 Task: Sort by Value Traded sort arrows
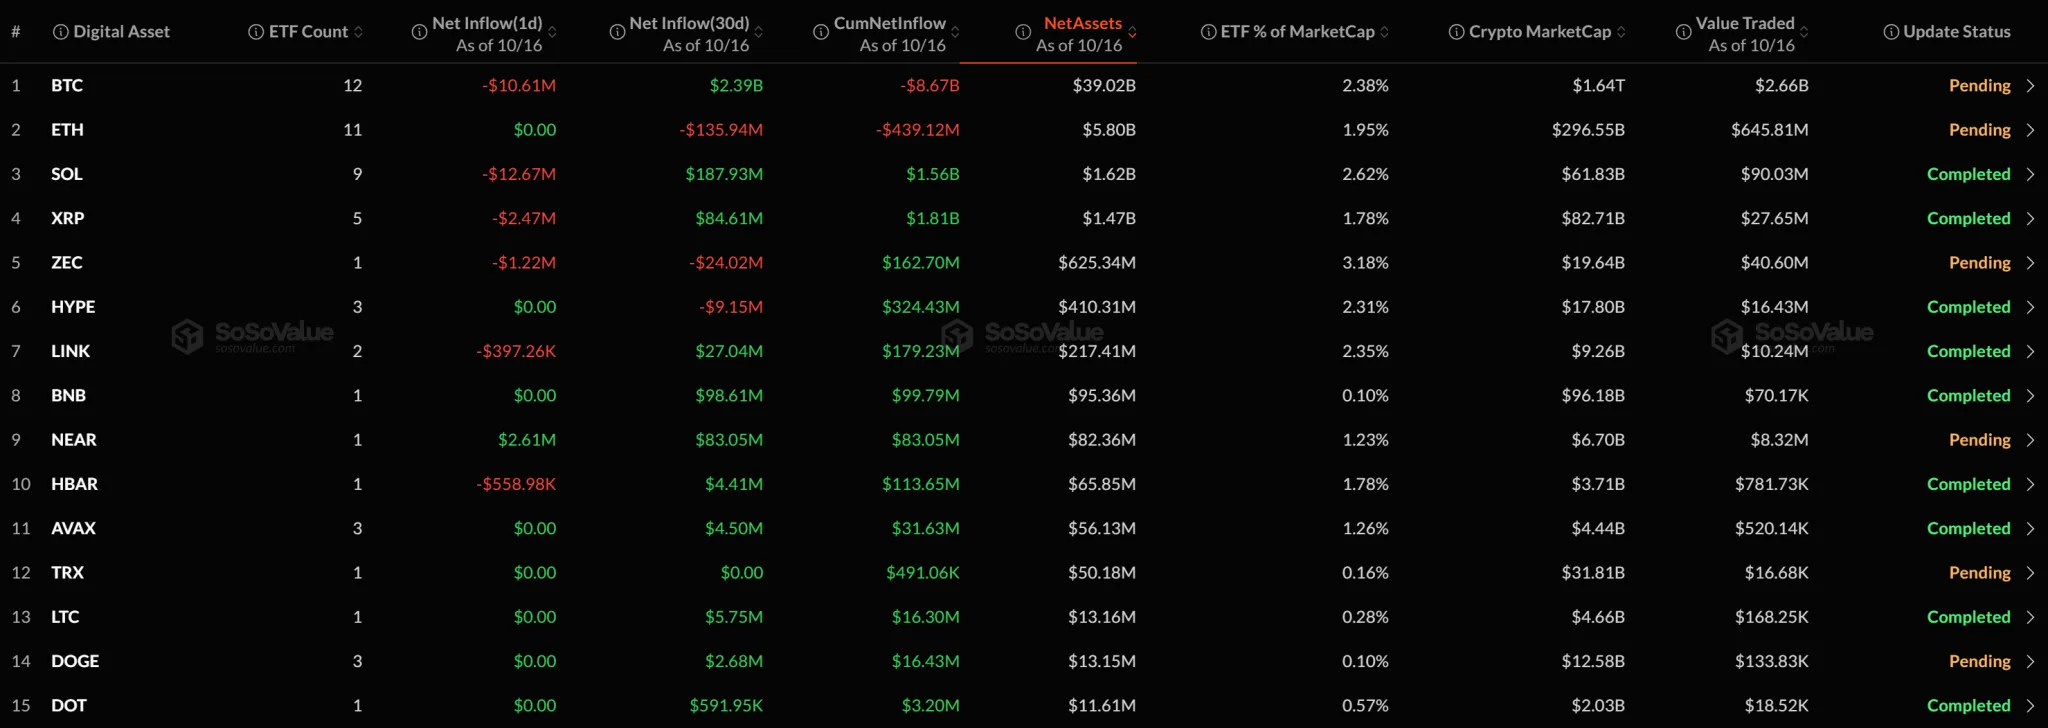point(1805,32)
